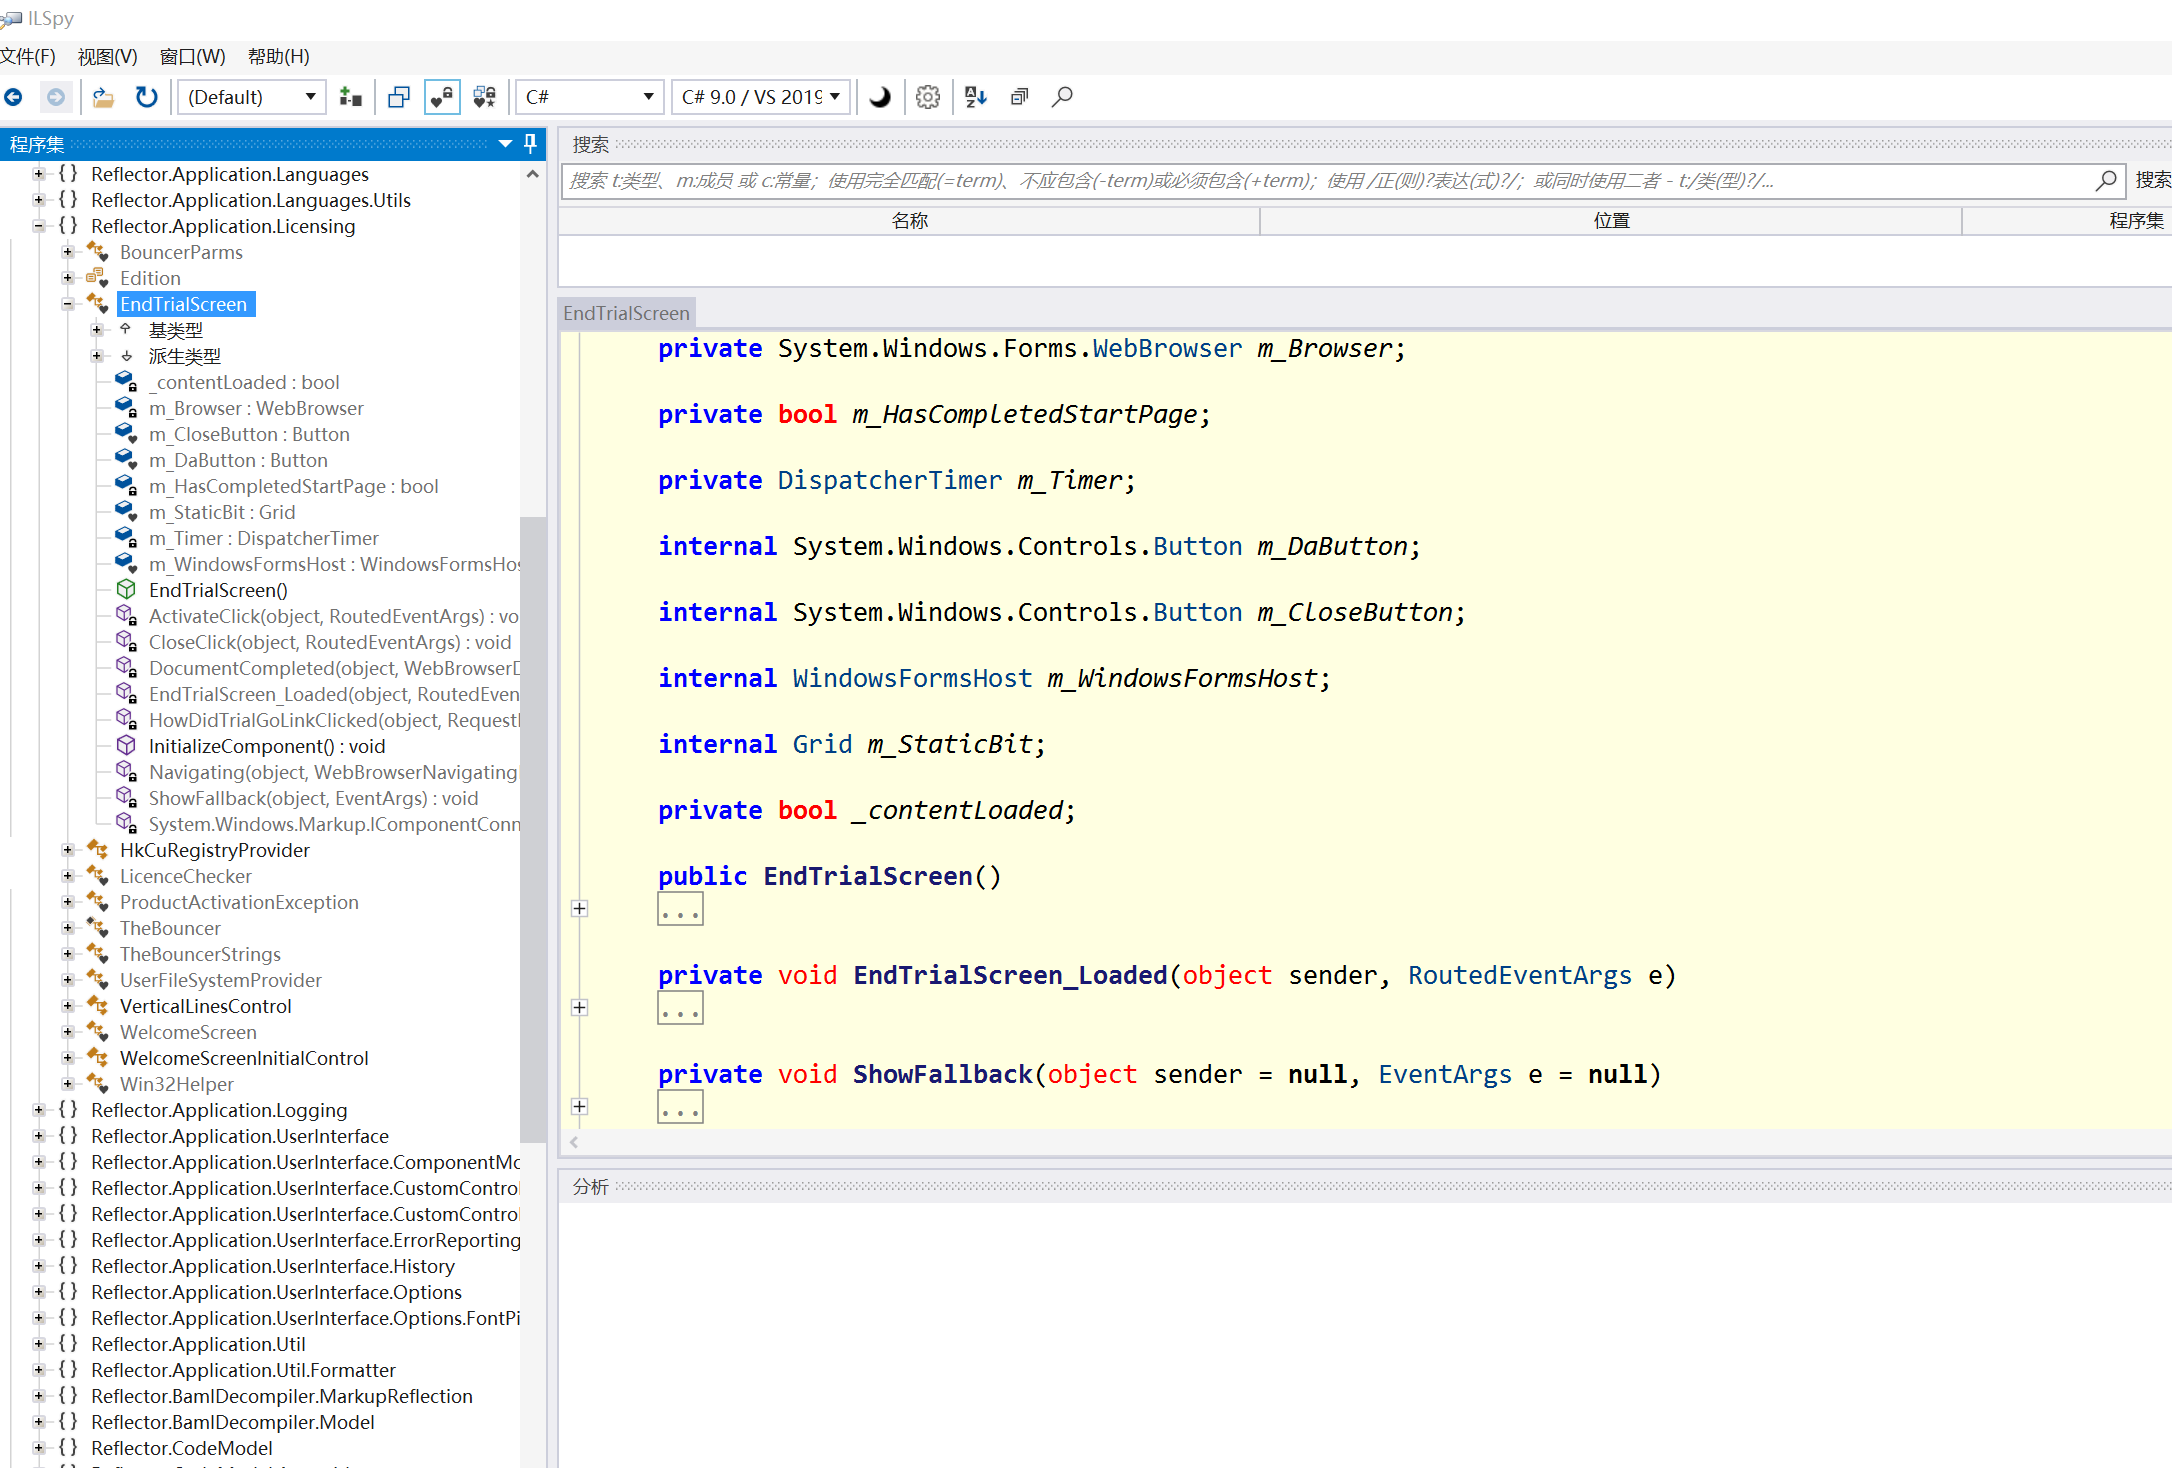2172x1468 pixels.
Task: Open the C# language dropdown
Action: [x=590, y=97]
